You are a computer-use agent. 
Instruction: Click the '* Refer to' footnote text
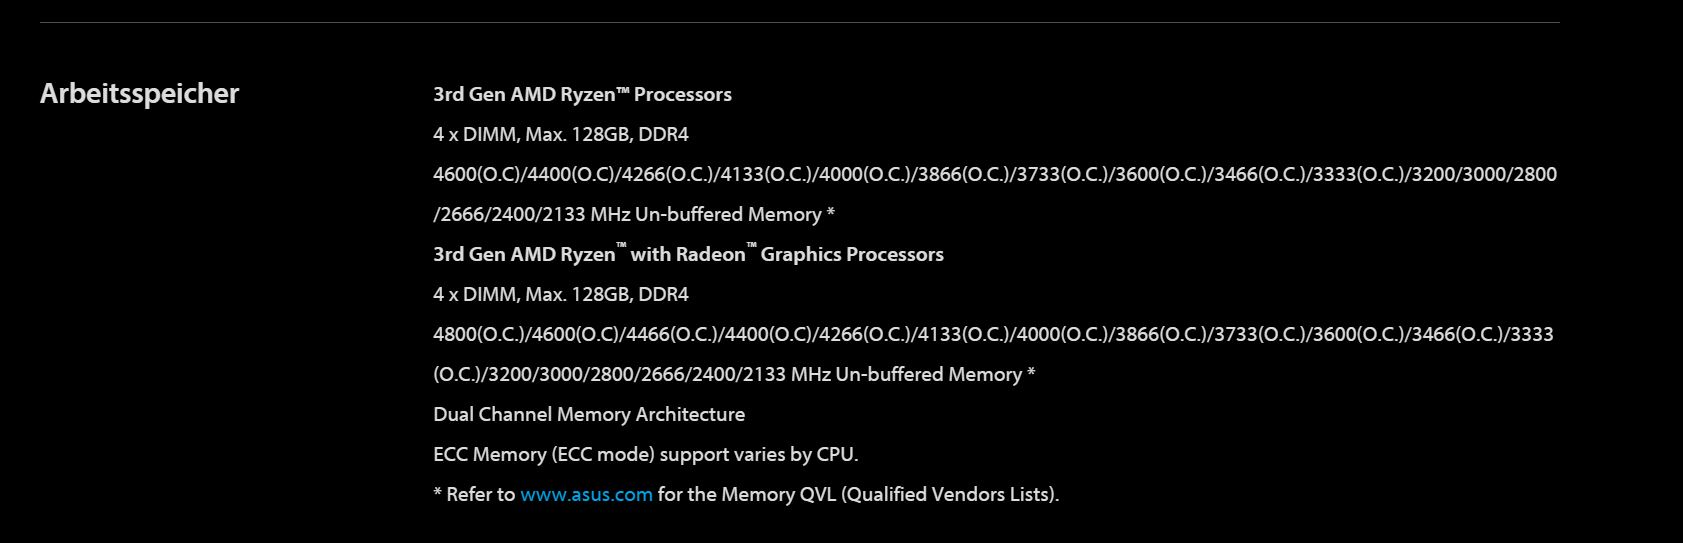[474, 494]
